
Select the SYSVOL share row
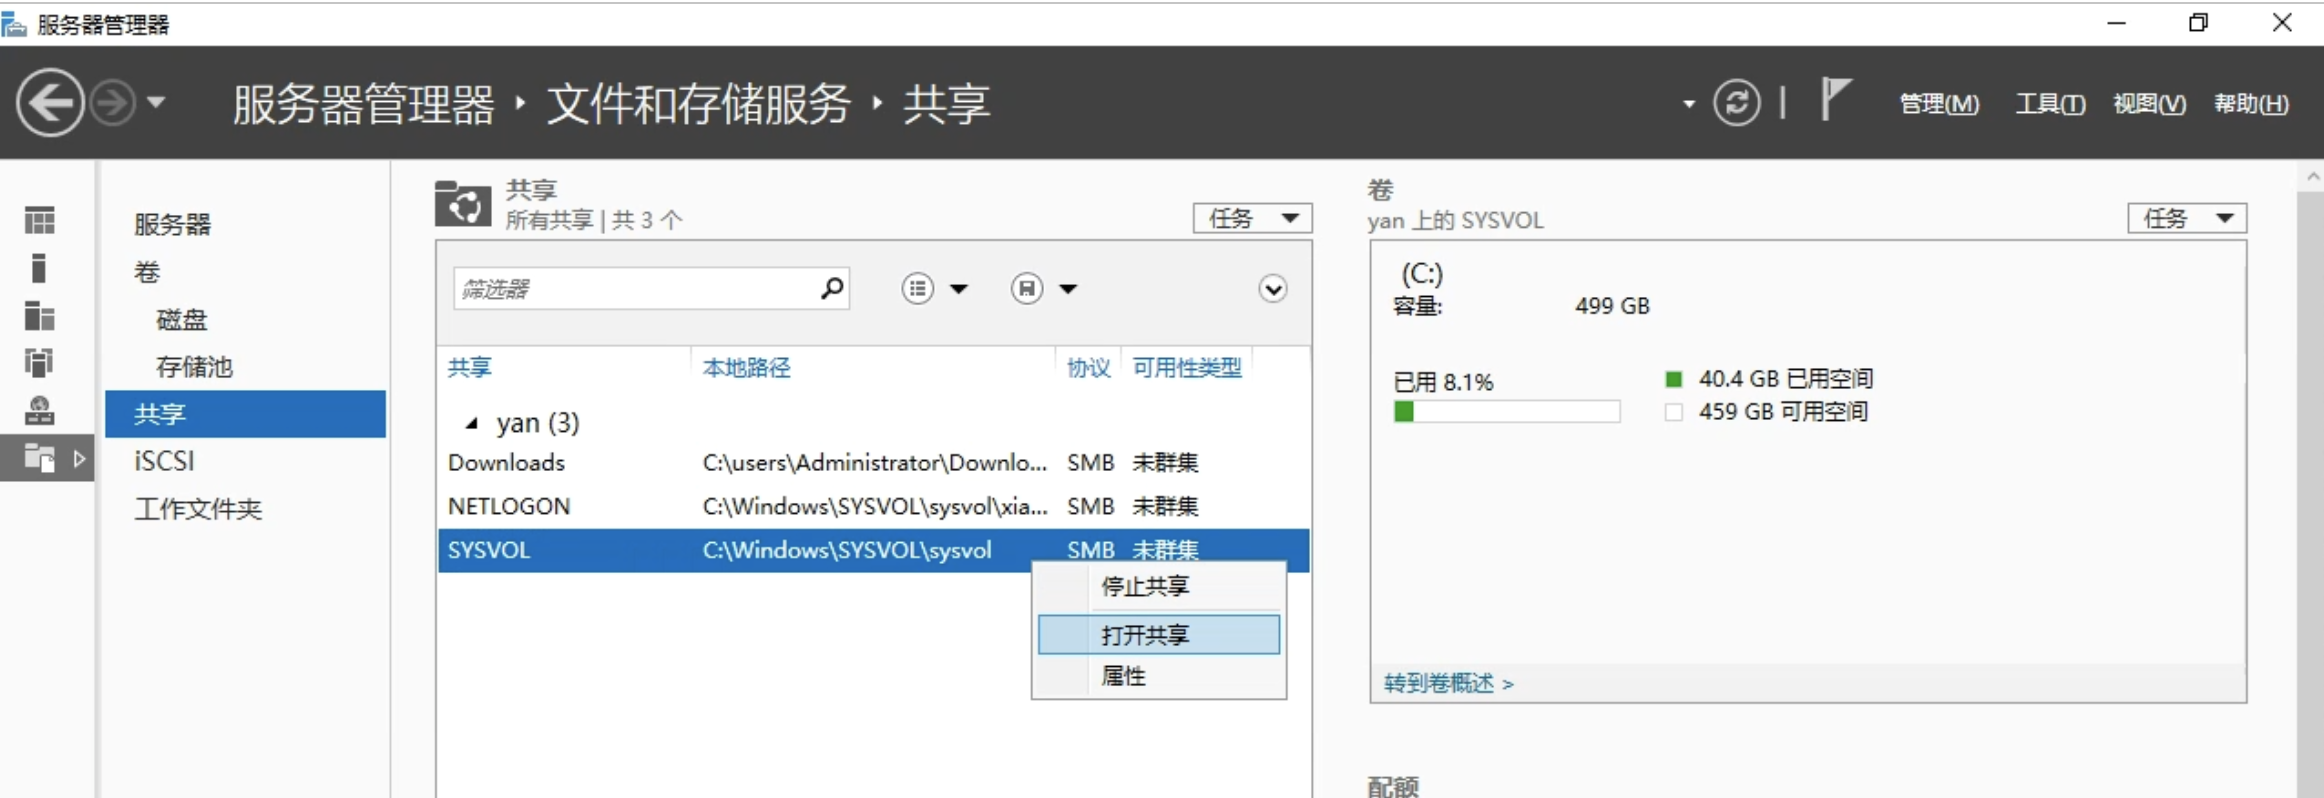click(873, 550)
